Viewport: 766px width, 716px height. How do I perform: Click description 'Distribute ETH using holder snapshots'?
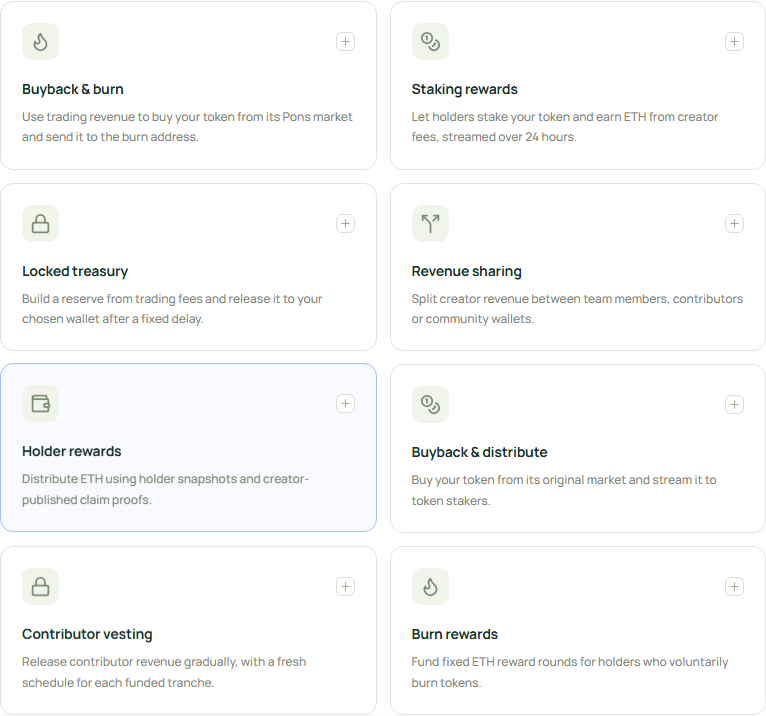coord(166,489)
